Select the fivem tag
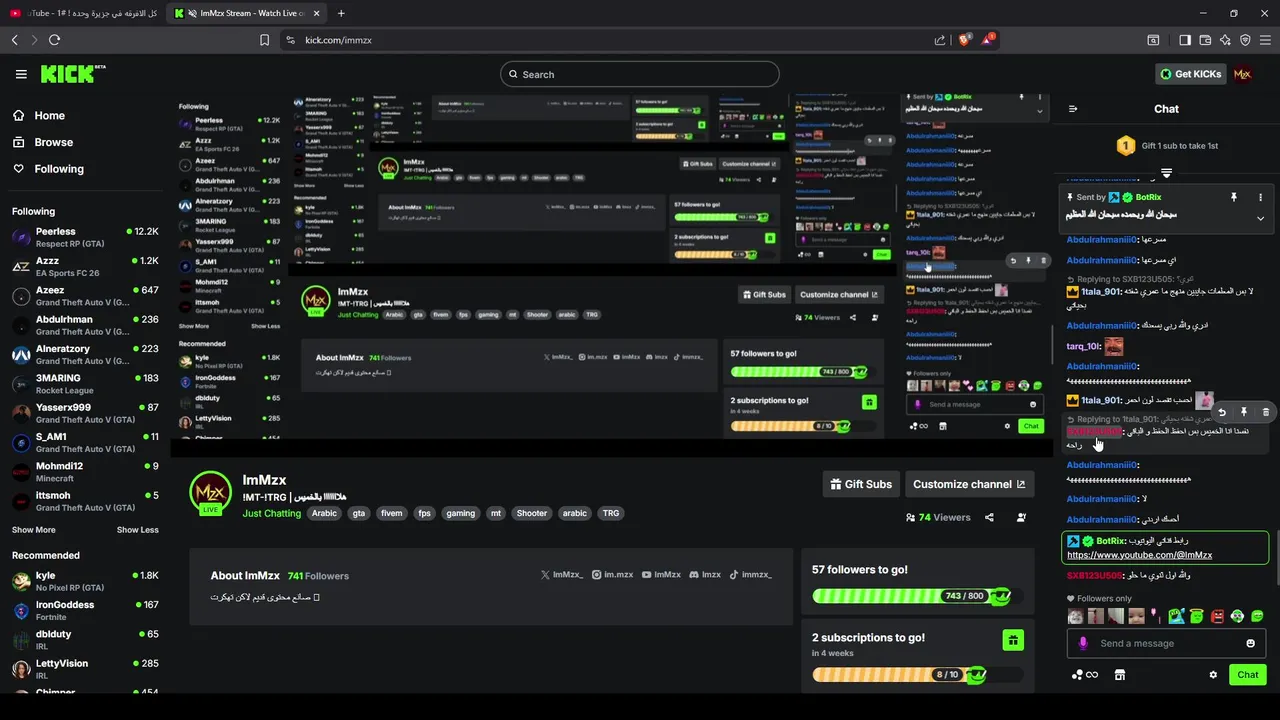 tap(392, 513)
